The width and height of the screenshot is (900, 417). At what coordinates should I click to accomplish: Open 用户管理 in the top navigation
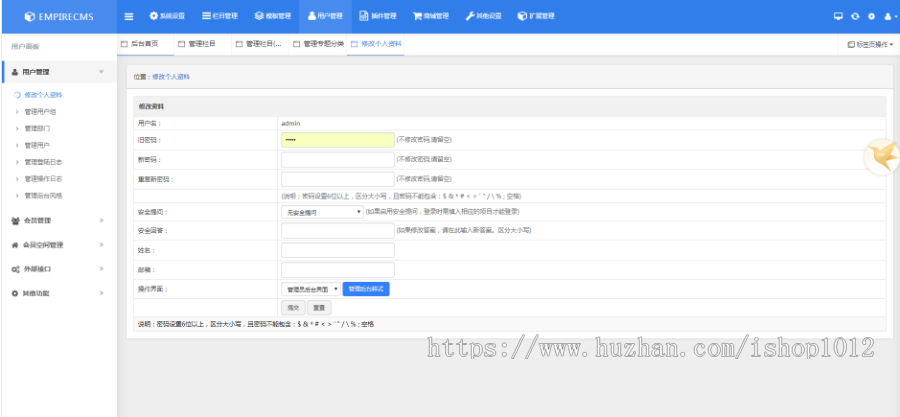click(325, 16)
